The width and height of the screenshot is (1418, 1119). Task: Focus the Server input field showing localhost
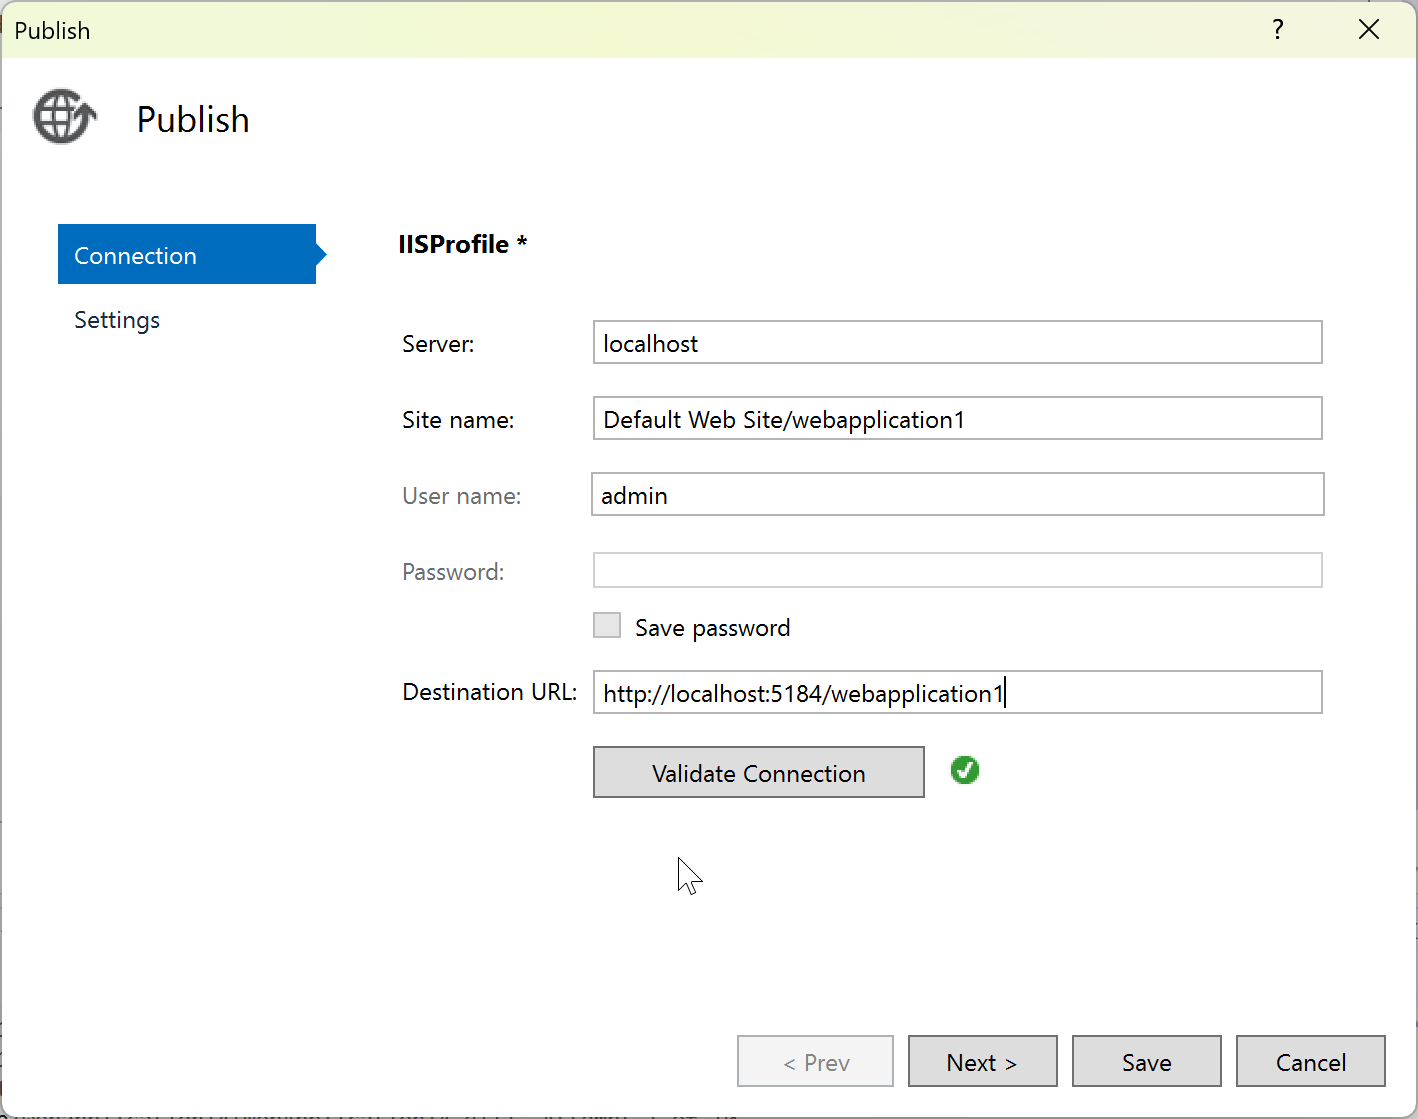956,342
